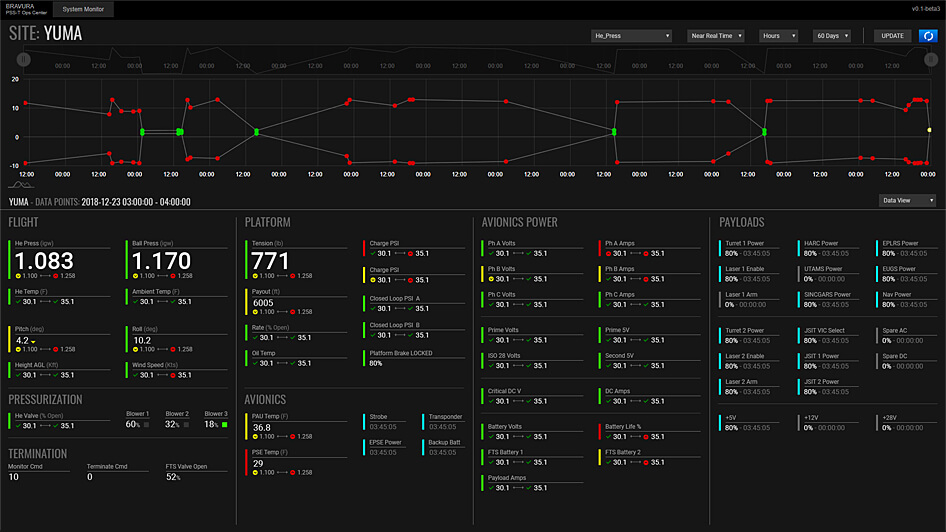Viewport: 946px width, 532px height.
Task: Toggle the Blower 2 indicator square
Action: (185, 425)
